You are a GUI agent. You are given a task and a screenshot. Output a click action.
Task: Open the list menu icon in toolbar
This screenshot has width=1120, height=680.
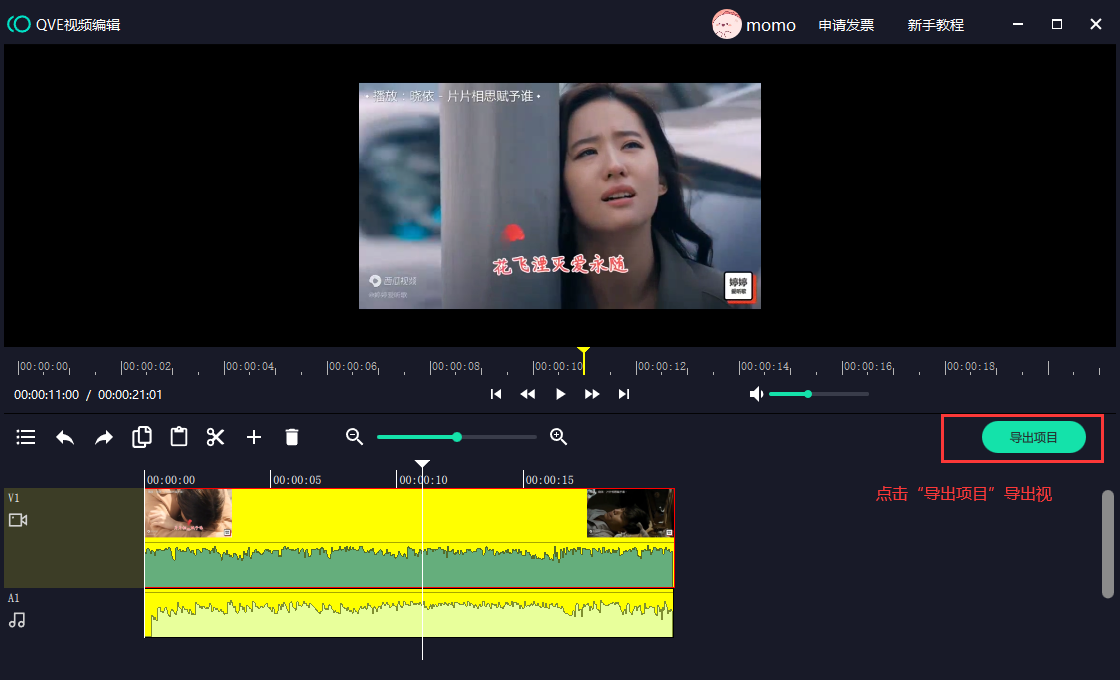[x=26, y=437]
